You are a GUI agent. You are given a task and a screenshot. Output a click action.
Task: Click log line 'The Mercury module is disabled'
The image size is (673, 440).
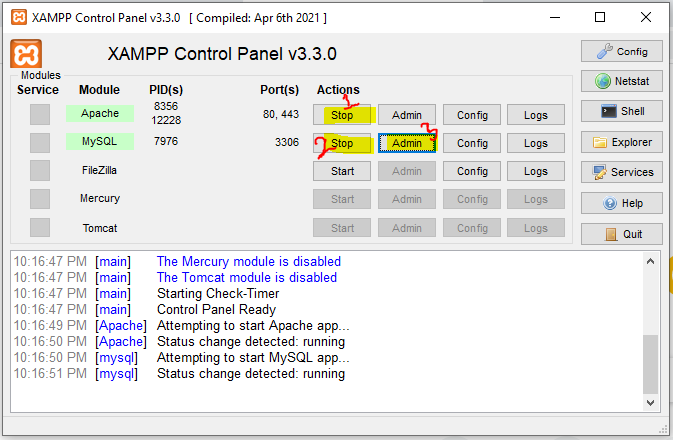(249, 261)
